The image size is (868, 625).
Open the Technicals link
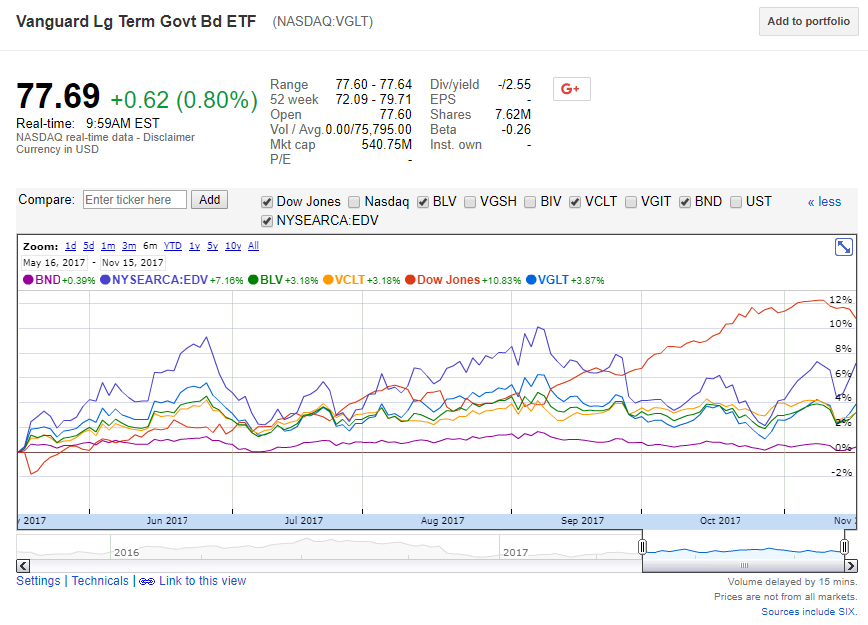pos(100,581)
